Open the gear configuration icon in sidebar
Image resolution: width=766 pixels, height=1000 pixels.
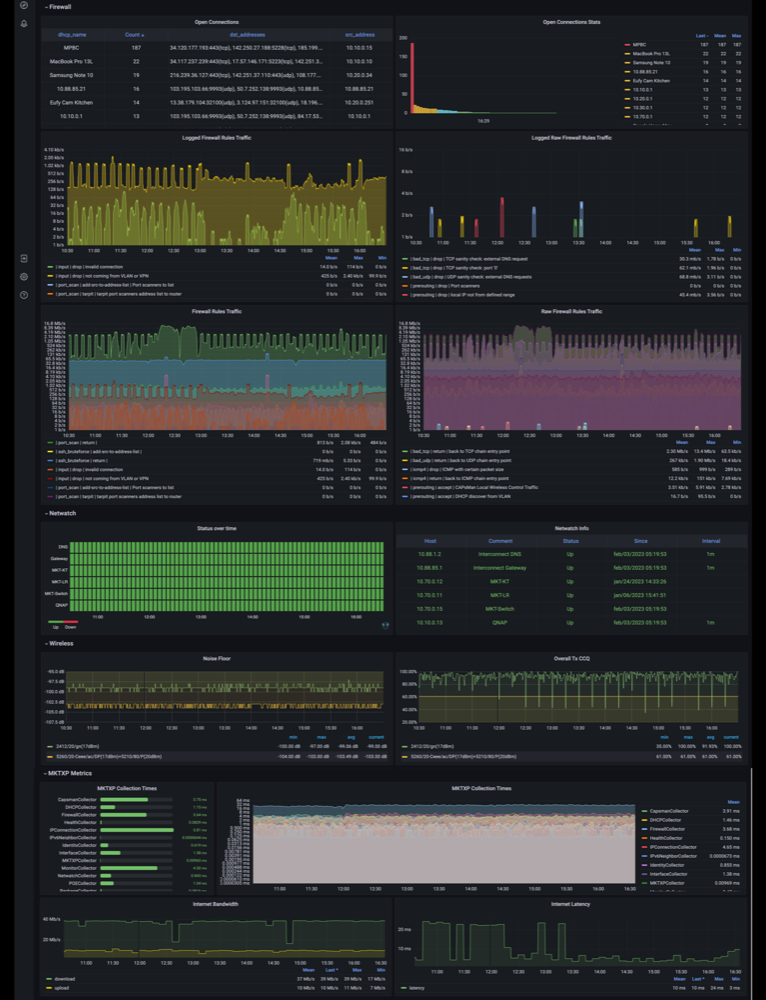point(24,277)
